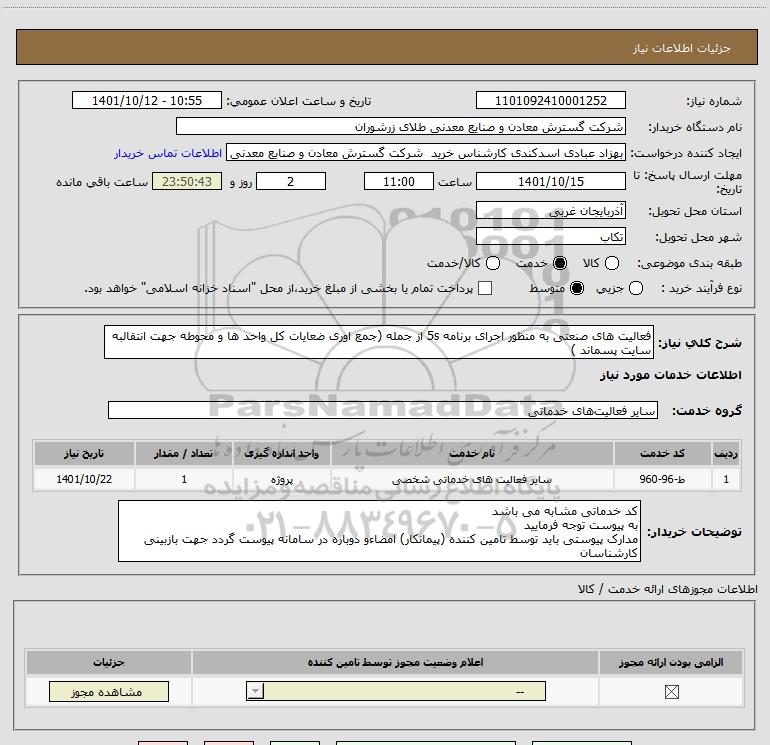Click the تاریخ نیاز column header
Viewport: 770px width, 745px height.
click(84, 453)
